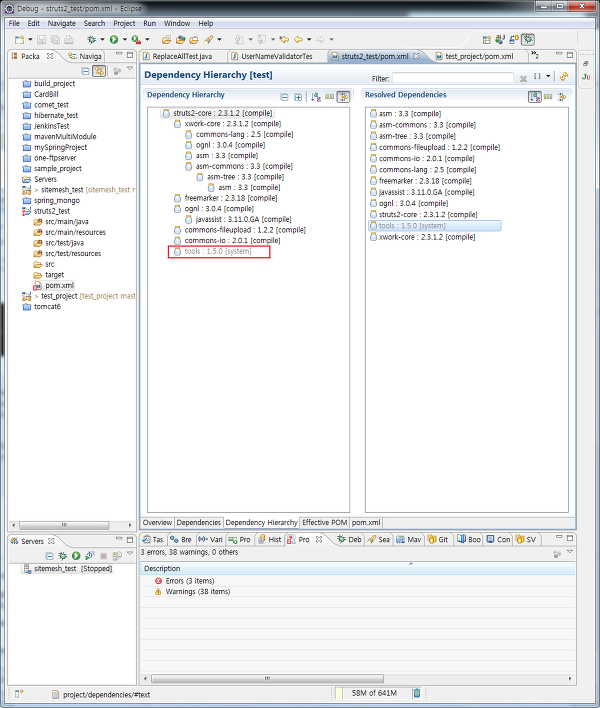Collapse All in Package Explorer toolbar
The image size is (600, 708).
pos(85,71)
